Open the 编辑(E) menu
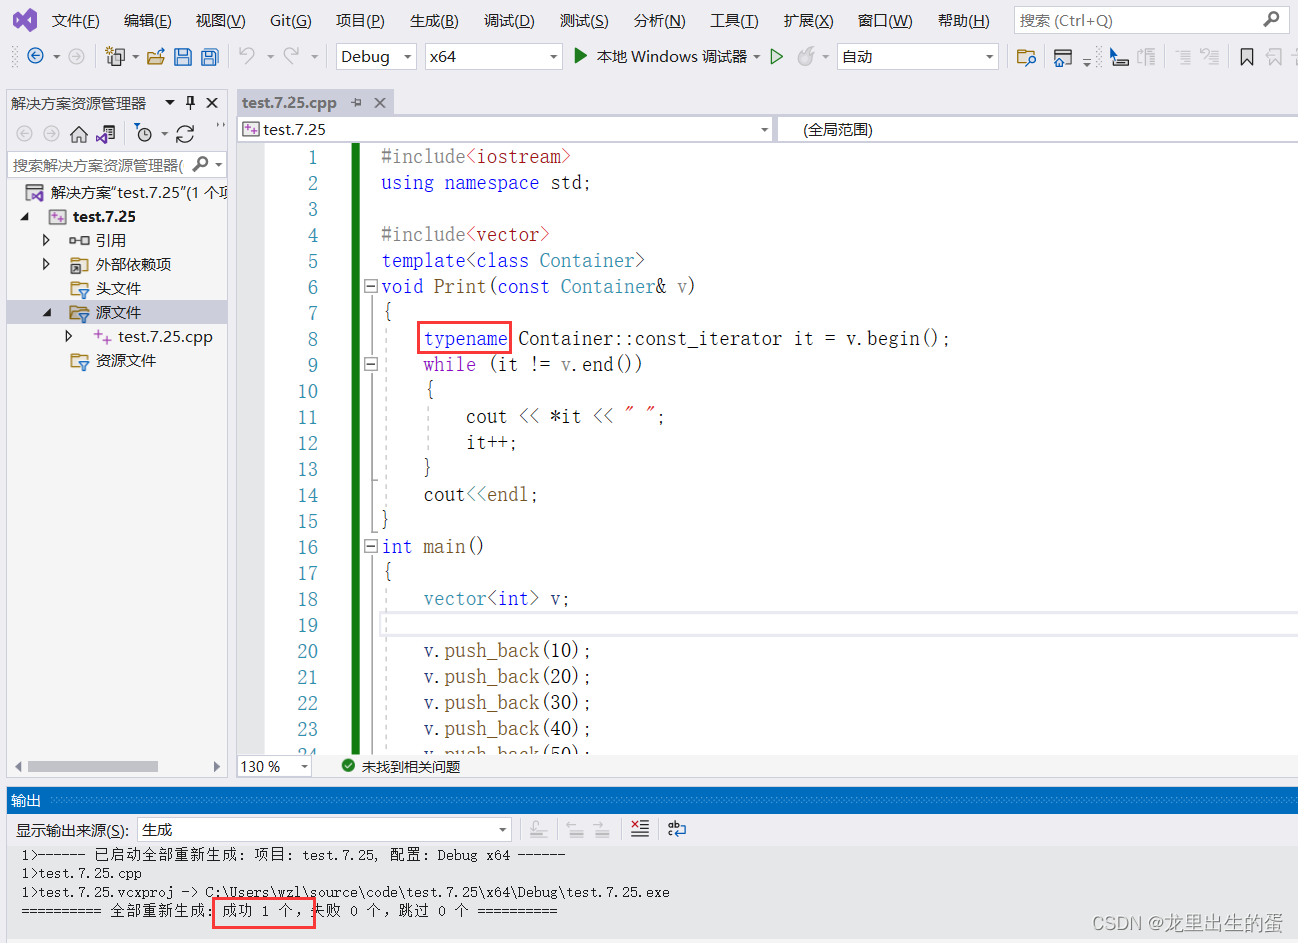Image resolution: width=1298 pixels, height=943 pixels. (148, 20)
